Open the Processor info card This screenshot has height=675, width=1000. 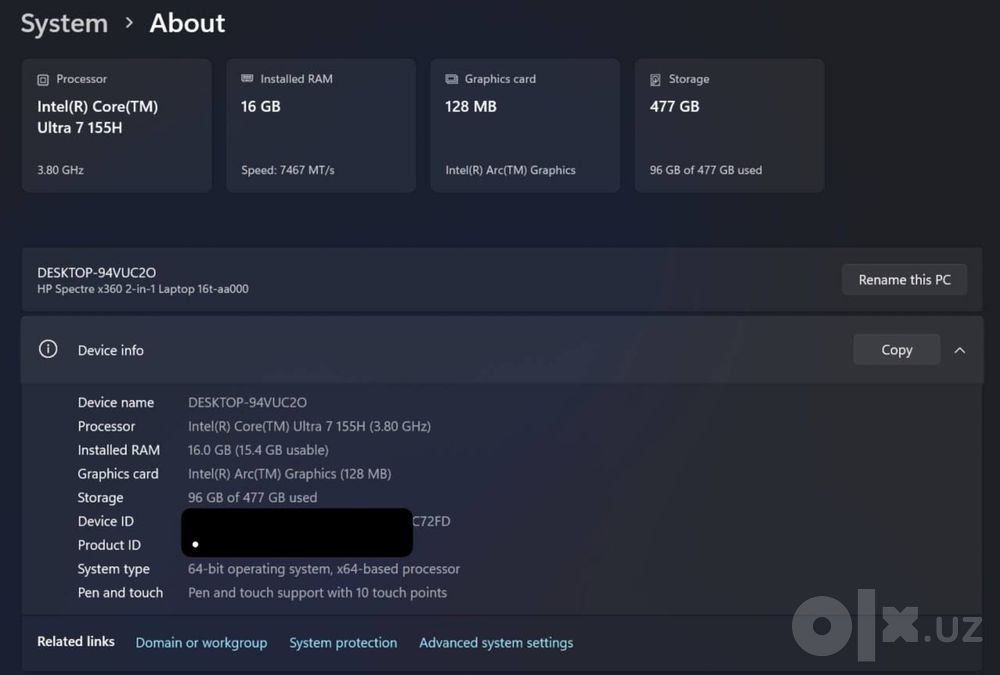coord(117,125)
